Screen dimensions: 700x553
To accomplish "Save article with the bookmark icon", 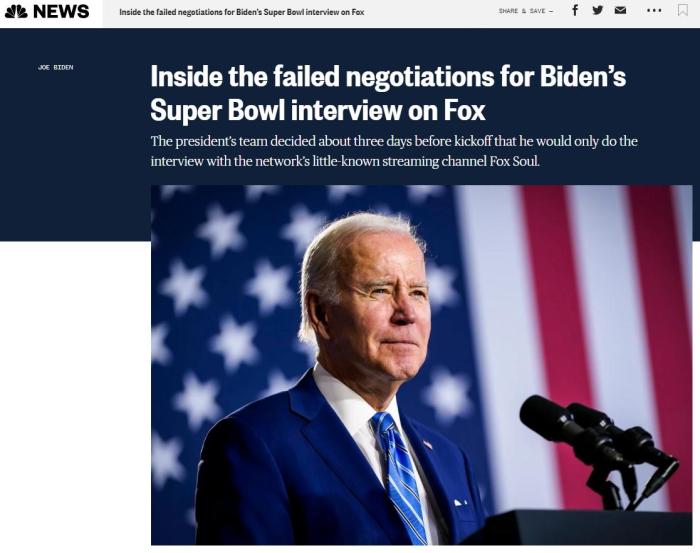I will click(683, 10).
